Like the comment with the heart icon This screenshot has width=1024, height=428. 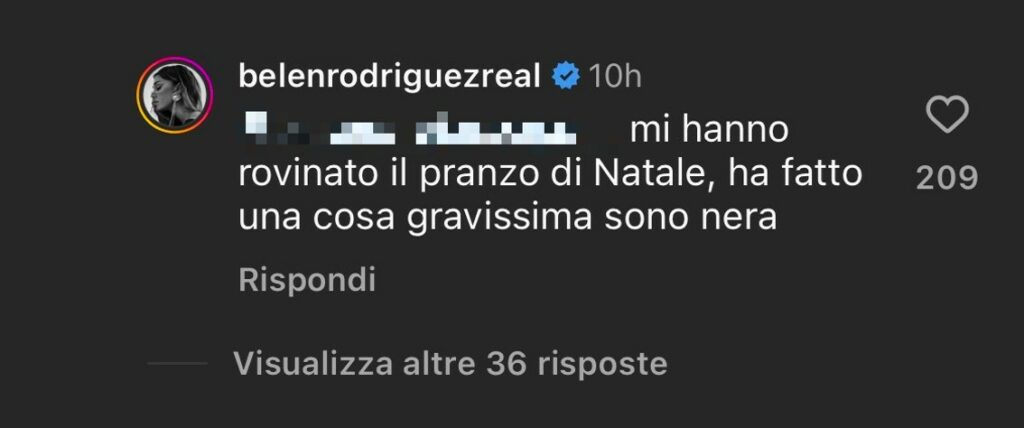(947, 117)
